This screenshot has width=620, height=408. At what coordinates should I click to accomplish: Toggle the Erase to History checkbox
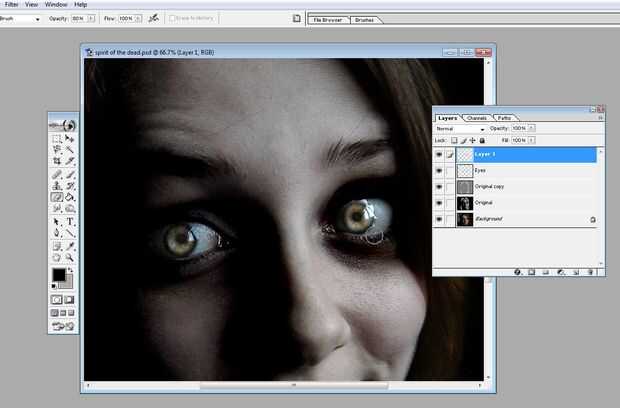172,18
